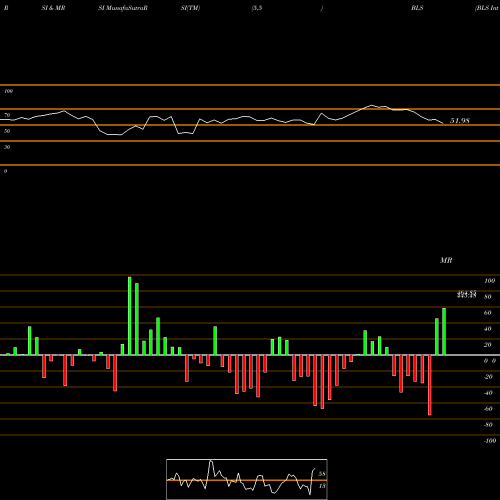Screen dimensions: 500x500
Task: Click the 'SI & MR' header text
Action: point(53,8)
